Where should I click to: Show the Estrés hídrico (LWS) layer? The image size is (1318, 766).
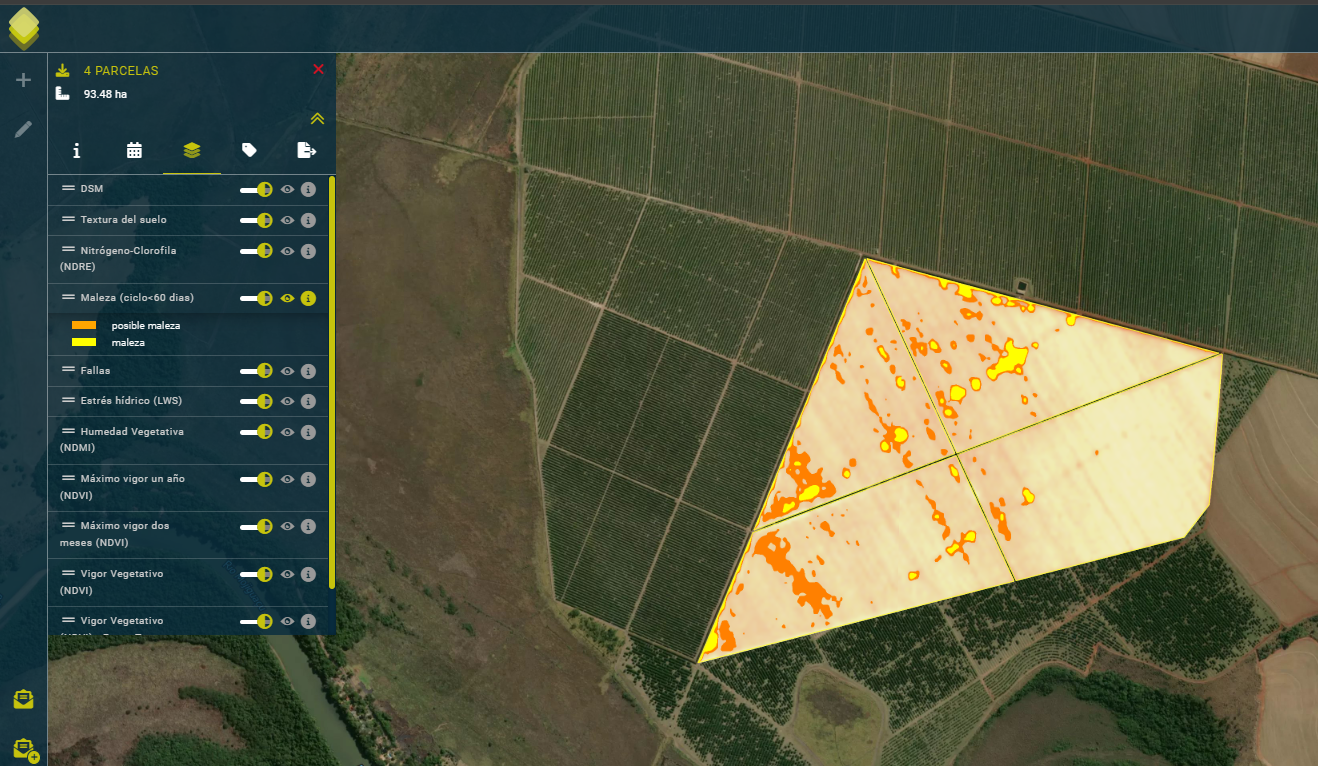(287, 401)
